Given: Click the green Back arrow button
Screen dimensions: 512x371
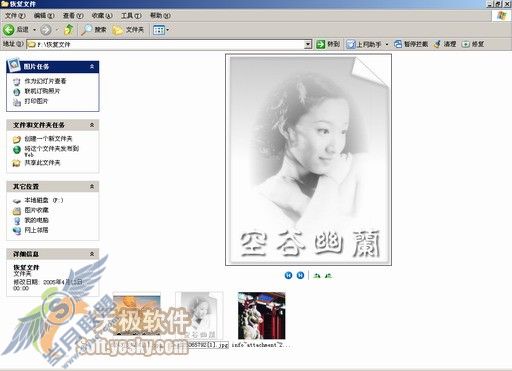Looking at the screenshot, I should tap(9, 30).
